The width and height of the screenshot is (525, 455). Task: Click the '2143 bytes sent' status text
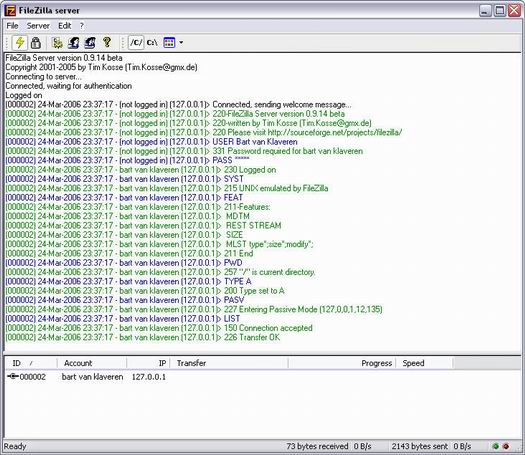[x=420, y=446]
